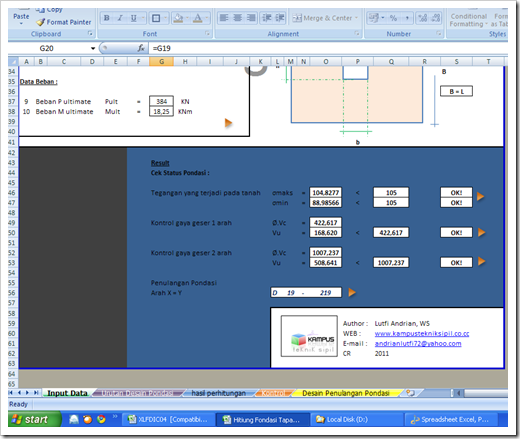Screen dimensions: 520x439
Task: Open the Fill Color dropdown arrow
Action: point(187,18)
